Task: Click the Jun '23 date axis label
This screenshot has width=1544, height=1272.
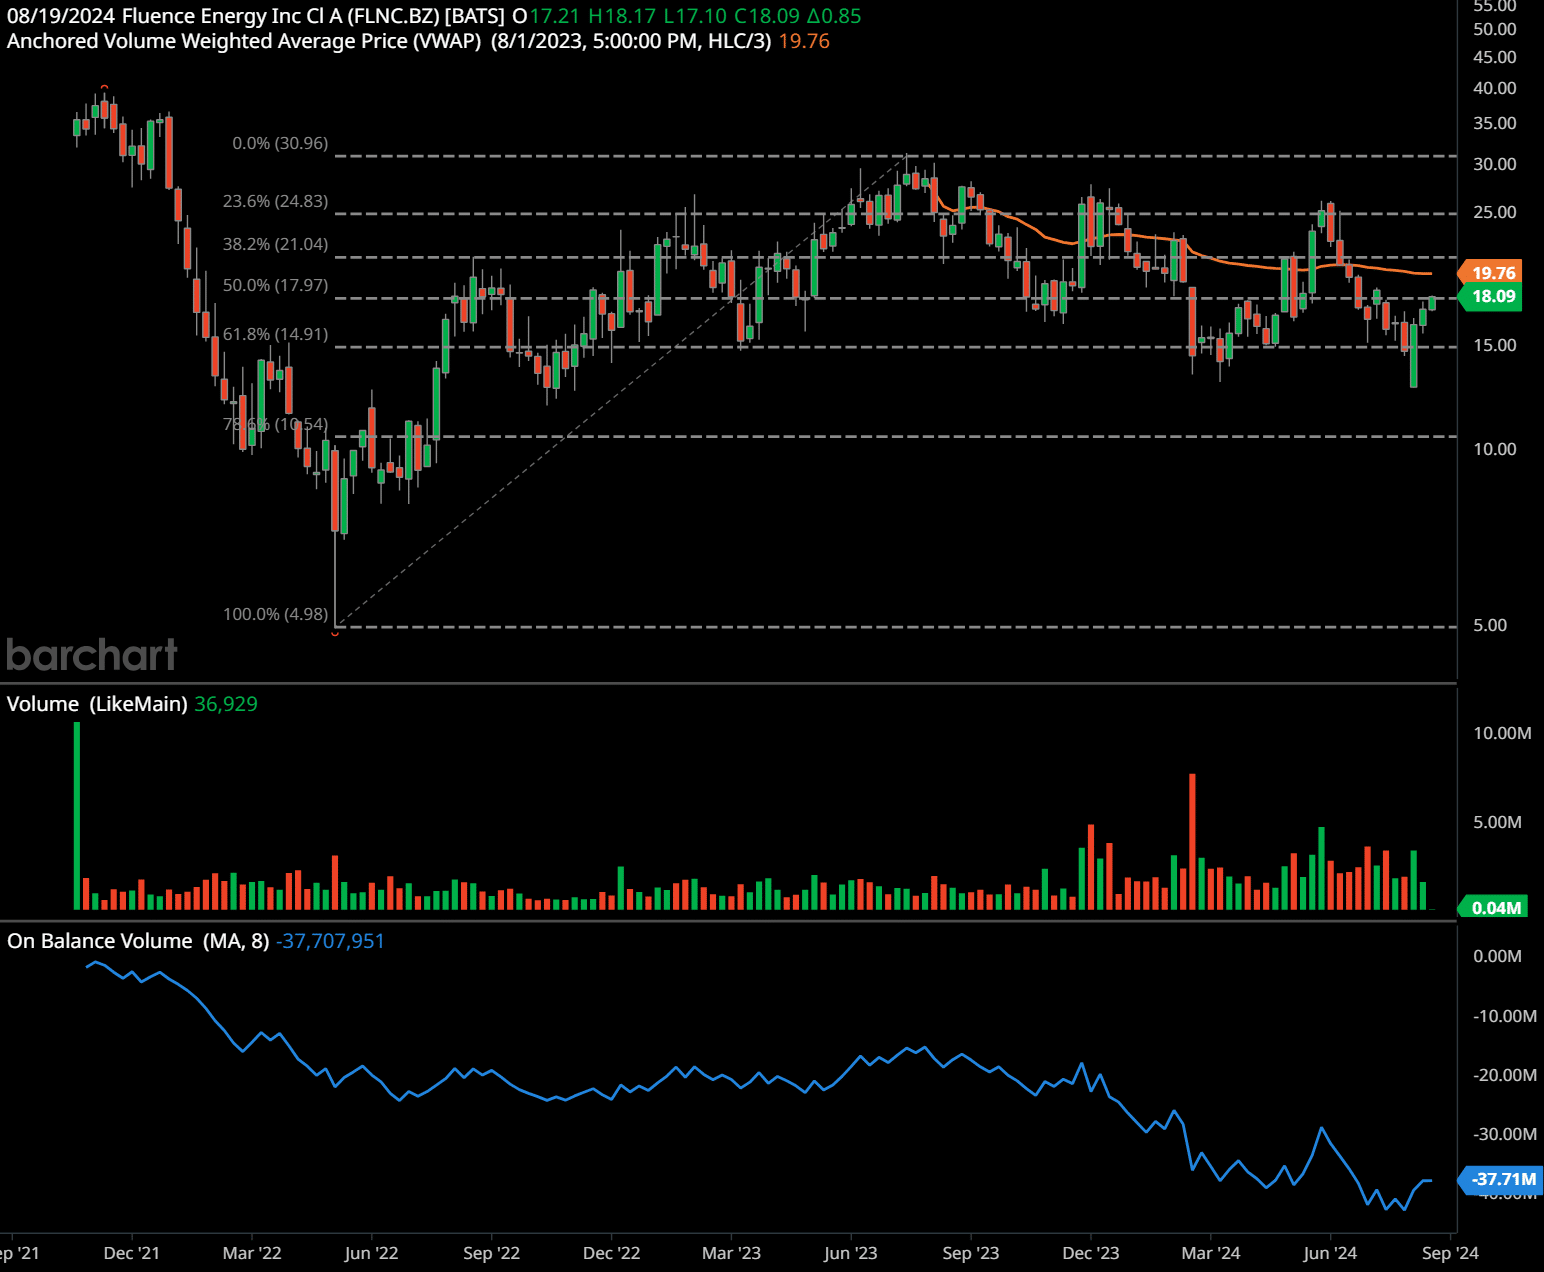Action: [x=851, y=1253]
